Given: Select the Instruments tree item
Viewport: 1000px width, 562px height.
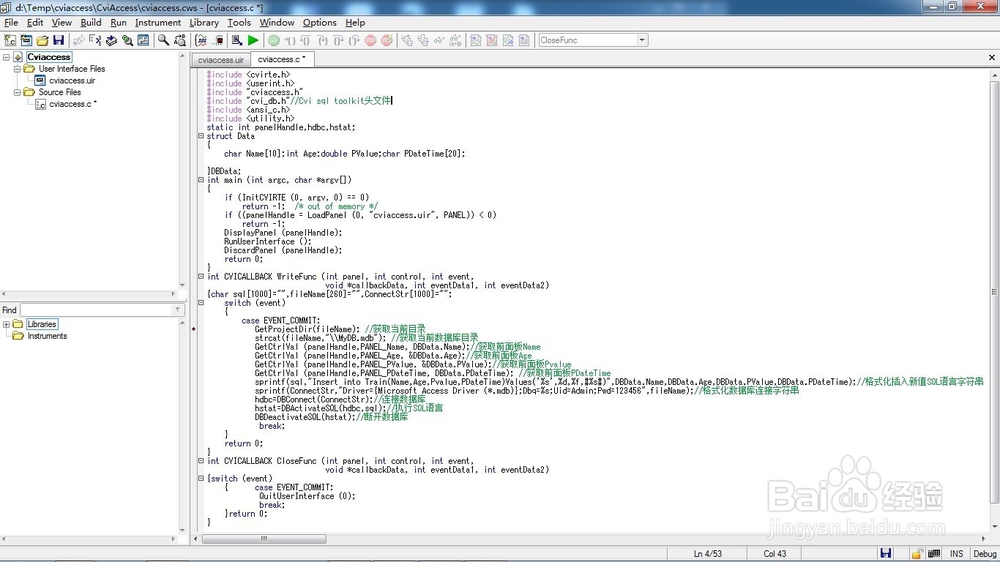Looking at the screenshot, I should click(x=47, y=336).
